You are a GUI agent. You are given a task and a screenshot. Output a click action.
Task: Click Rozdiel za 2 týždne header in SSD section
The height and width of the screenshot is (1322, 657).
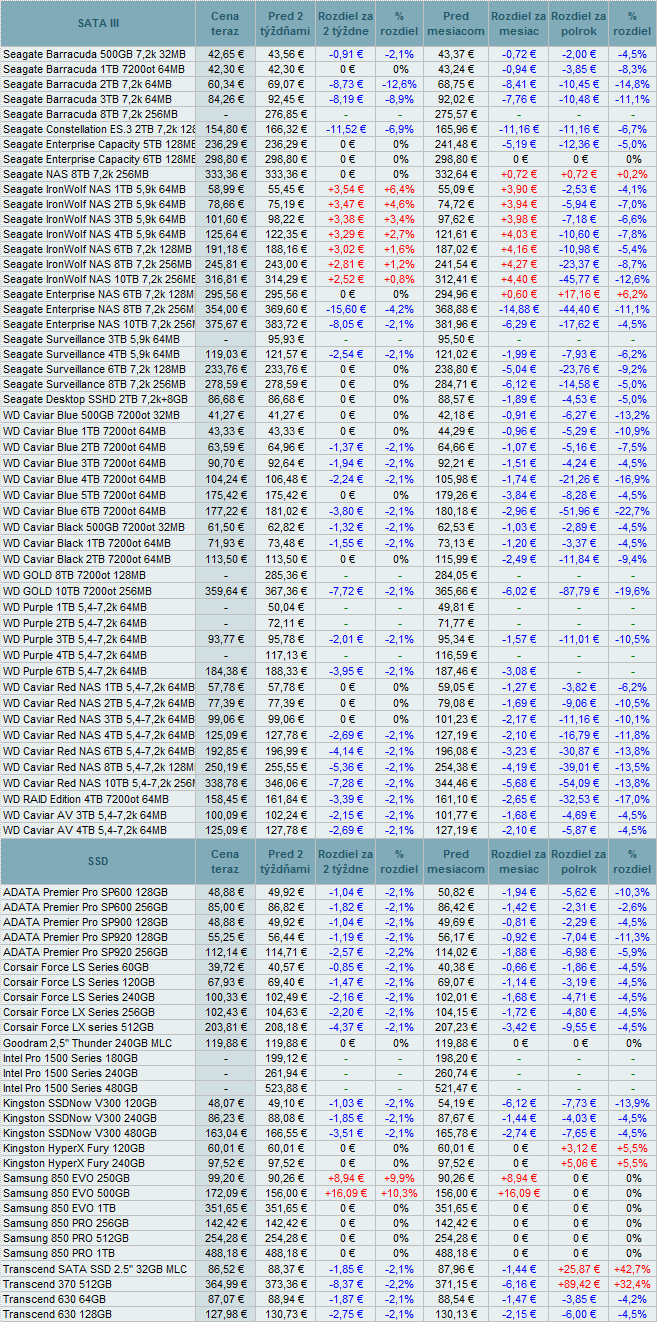tap(344, 862)
